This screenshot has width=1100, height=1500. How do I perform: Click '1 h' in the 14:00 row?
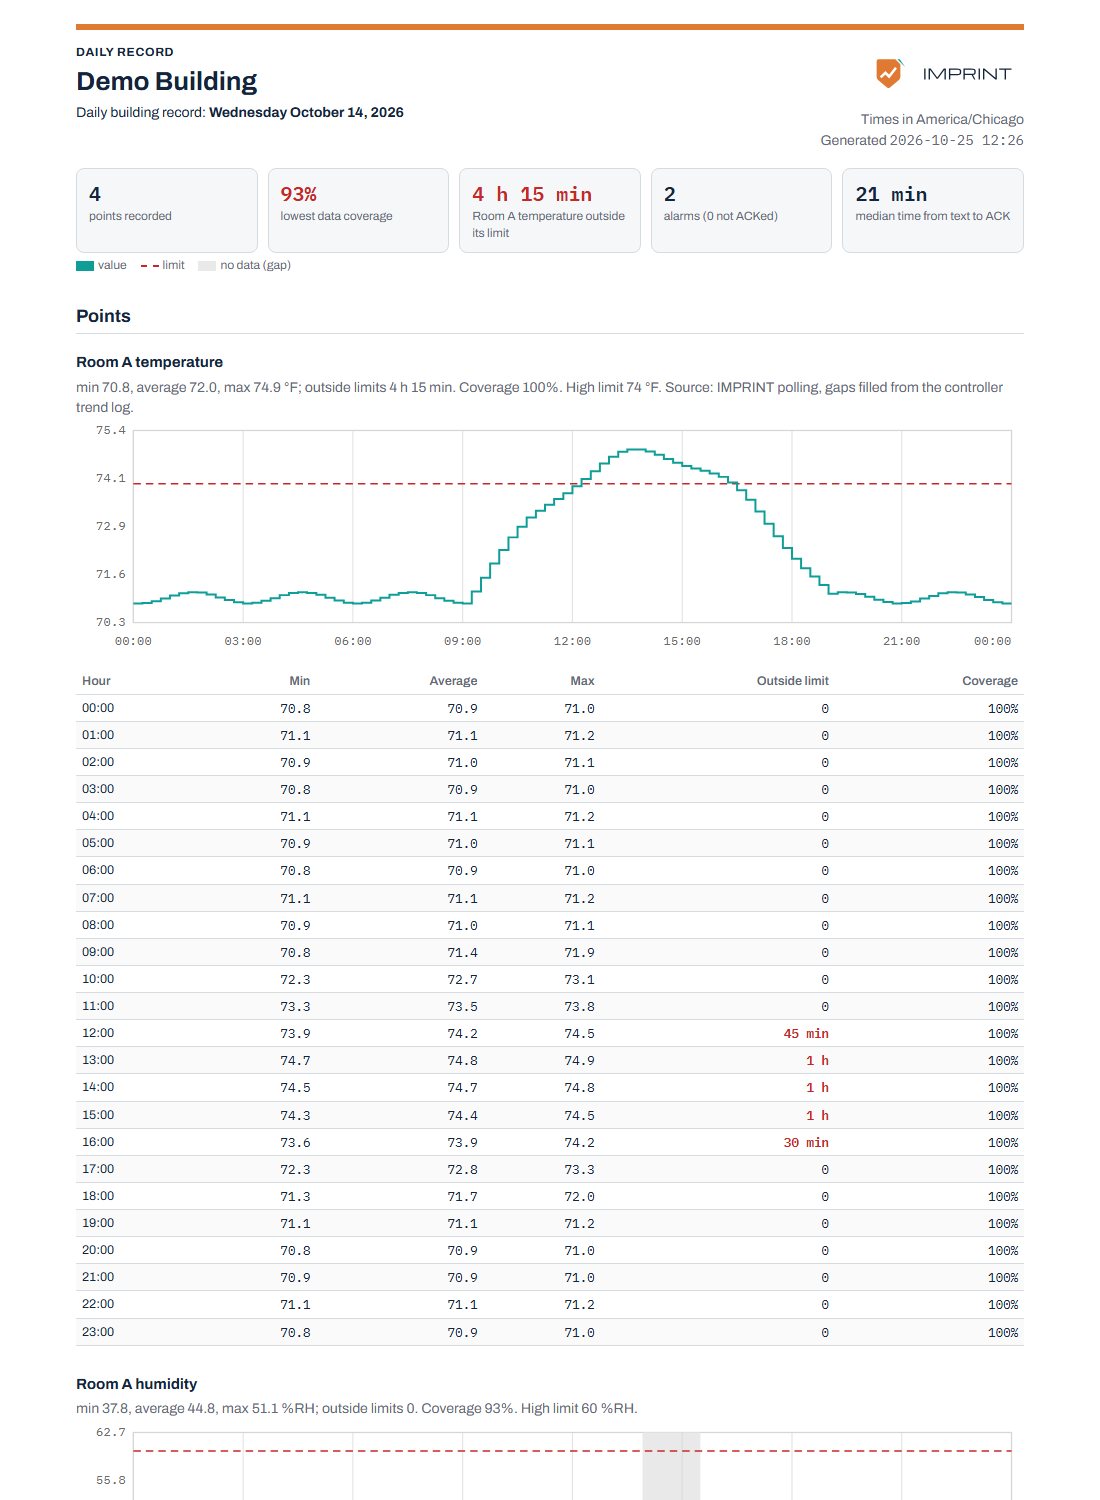pos(817,1088)
